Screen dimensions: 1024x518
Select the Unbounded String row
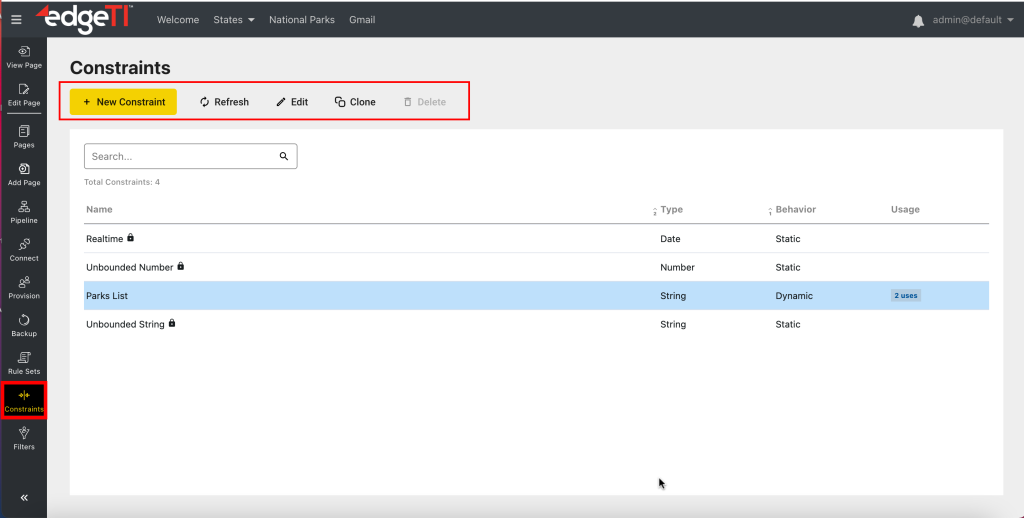536,324
